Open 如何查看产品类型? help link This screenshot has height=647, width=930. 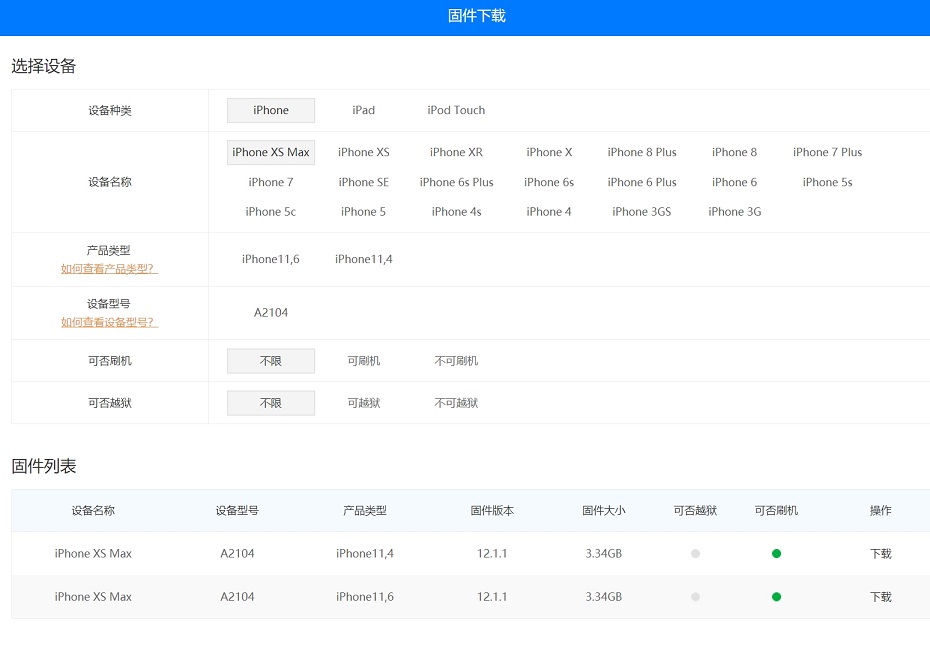[x=109, y=269]
